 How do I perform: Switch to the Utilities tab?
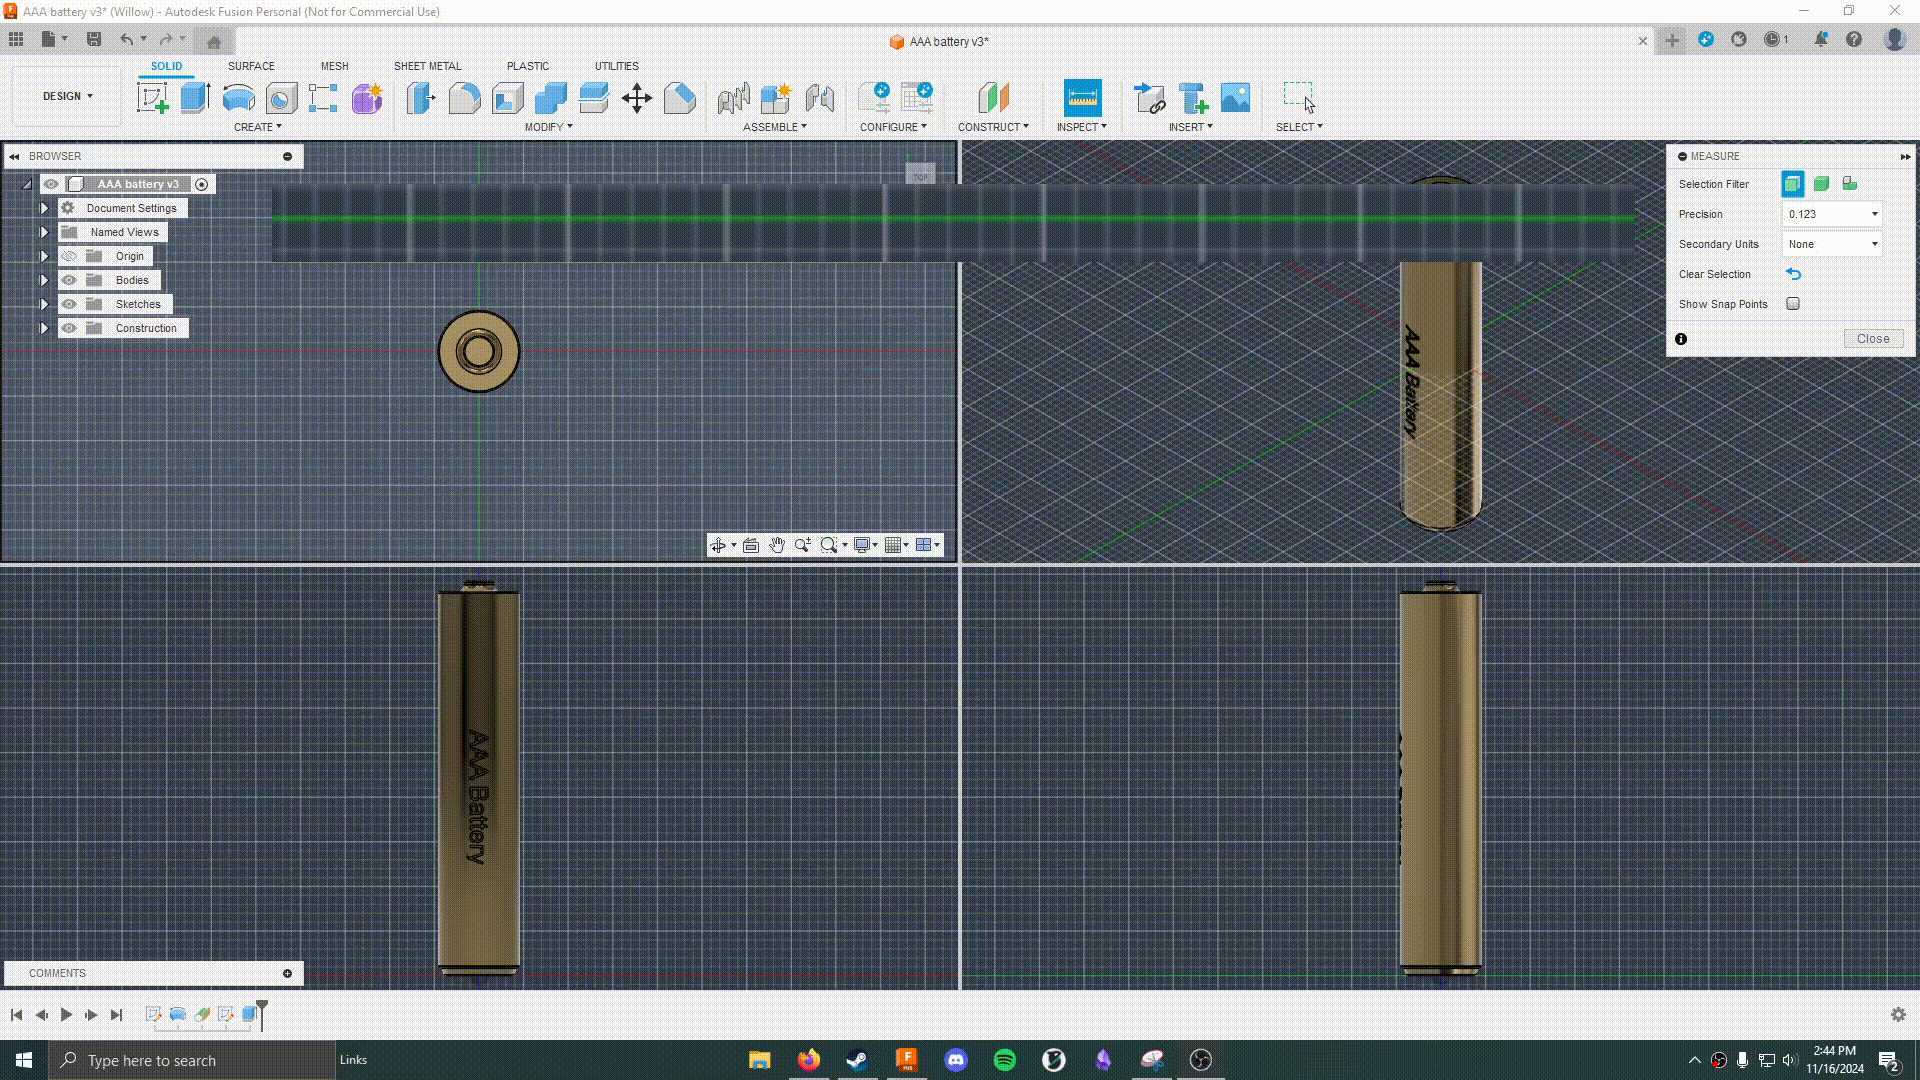pyautogui.click(x=617, y=66)
